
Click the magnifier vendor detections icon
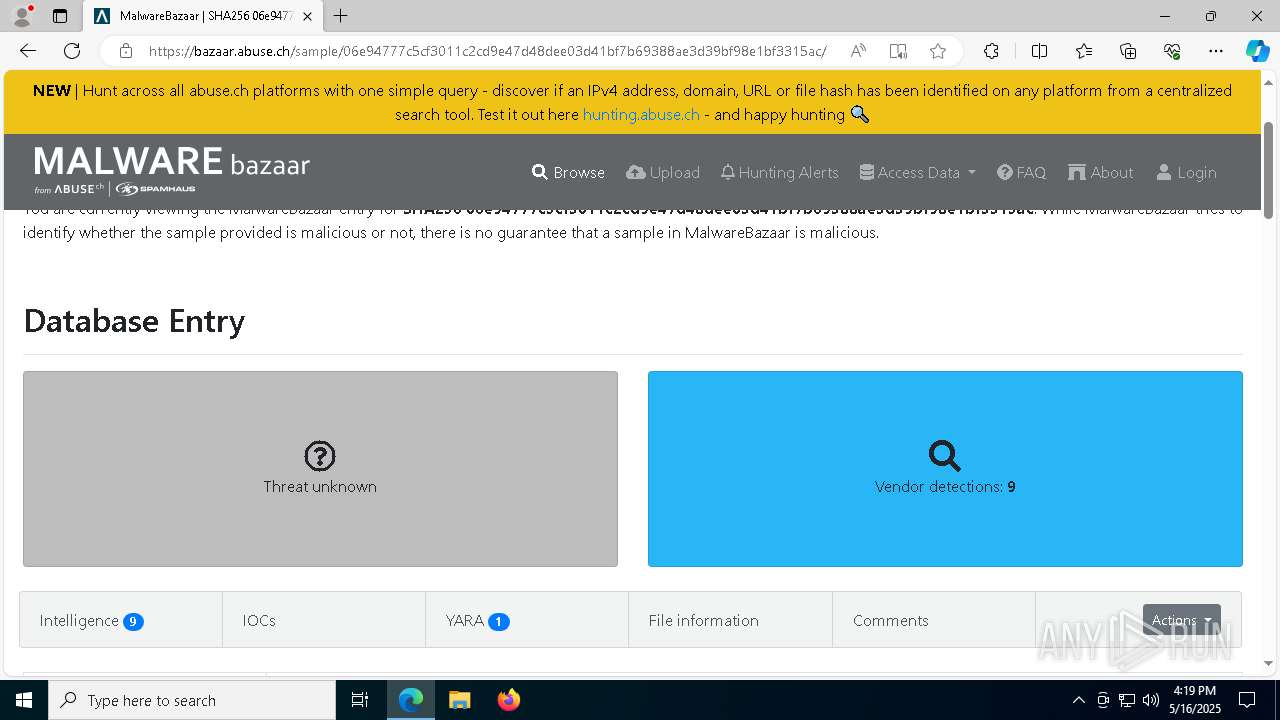point(945,456)
